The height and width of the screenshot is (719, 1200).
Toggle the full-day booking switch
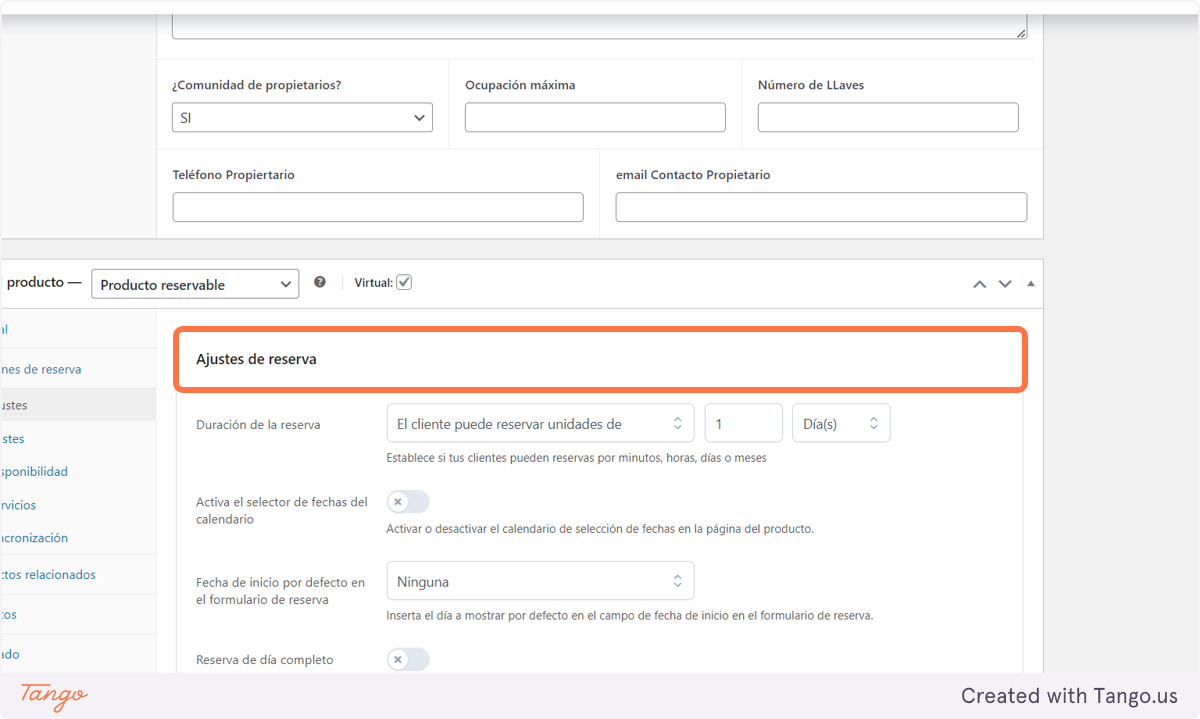[x=408, y=660]
